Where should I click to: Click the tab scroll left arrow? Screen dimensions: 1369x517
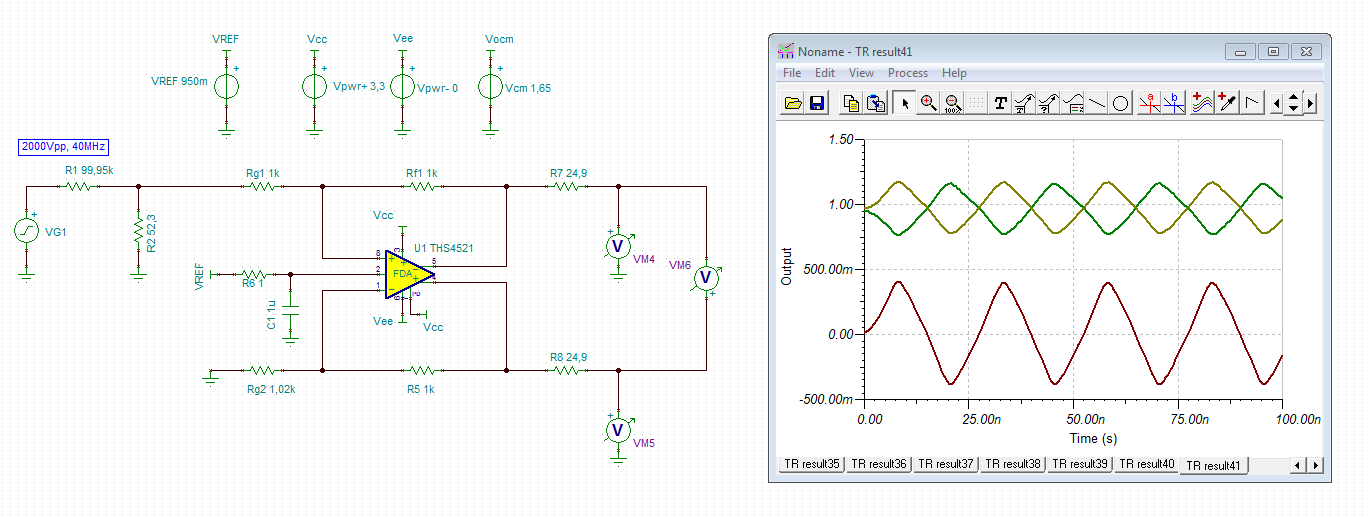[1298, 466]
